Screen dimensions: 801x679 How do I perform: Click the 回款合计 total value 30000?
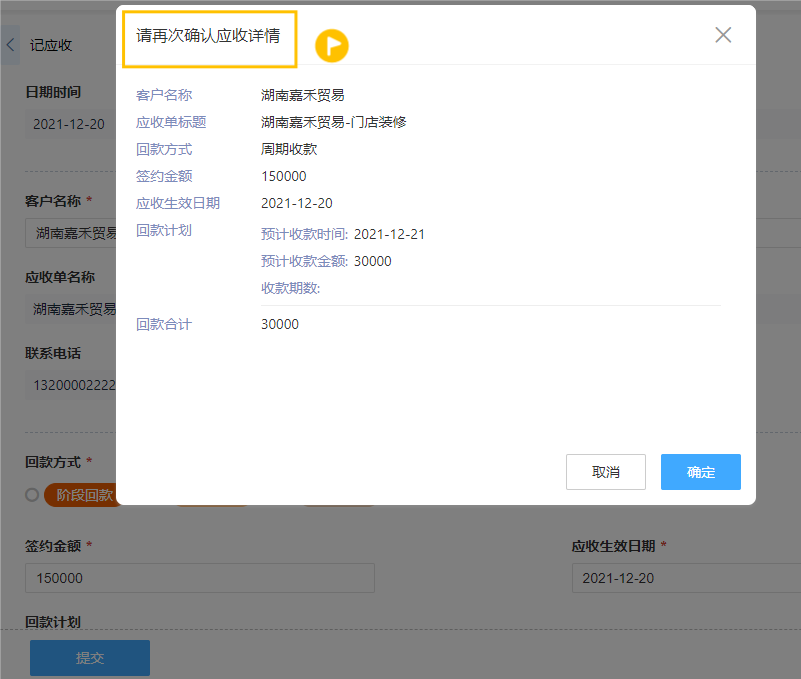280,324
